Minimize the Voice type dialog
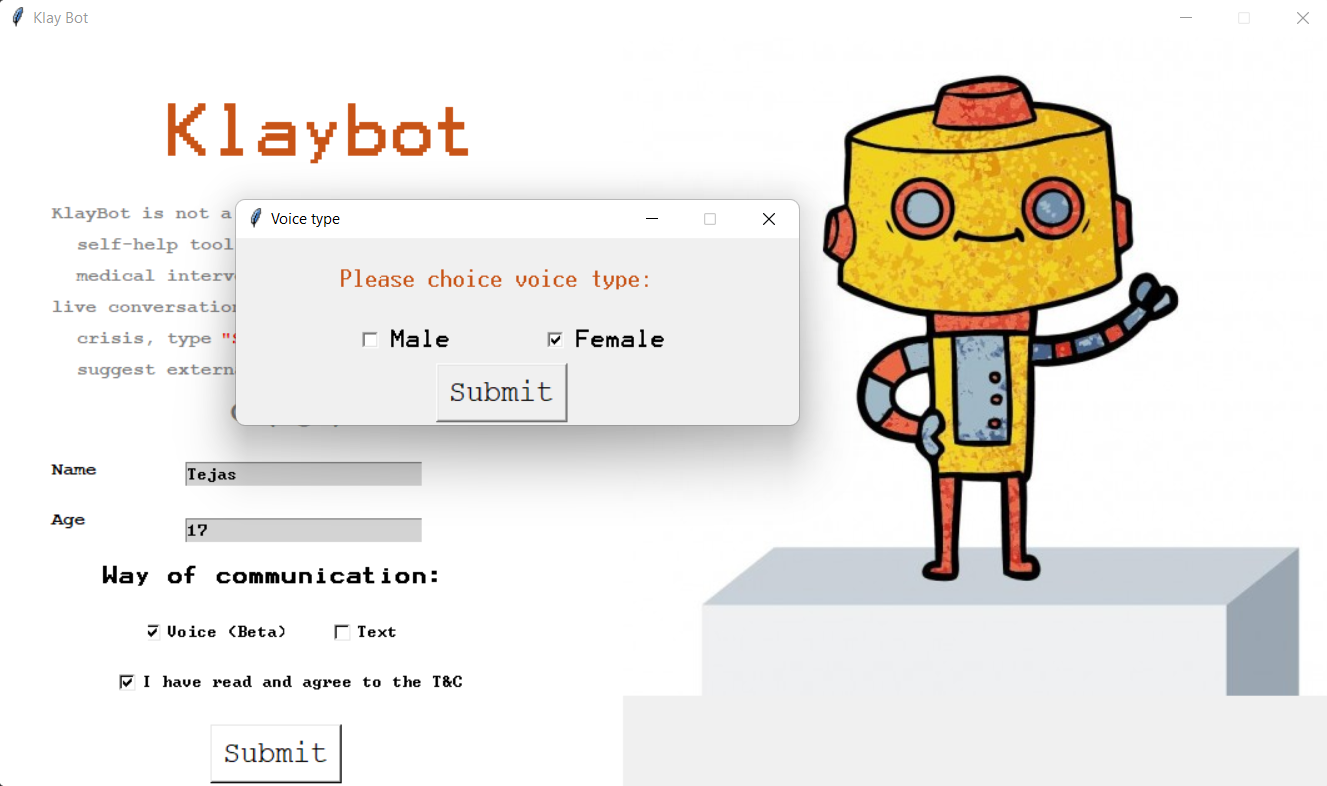The image size is (1327, 786). [x=651, y=218]
